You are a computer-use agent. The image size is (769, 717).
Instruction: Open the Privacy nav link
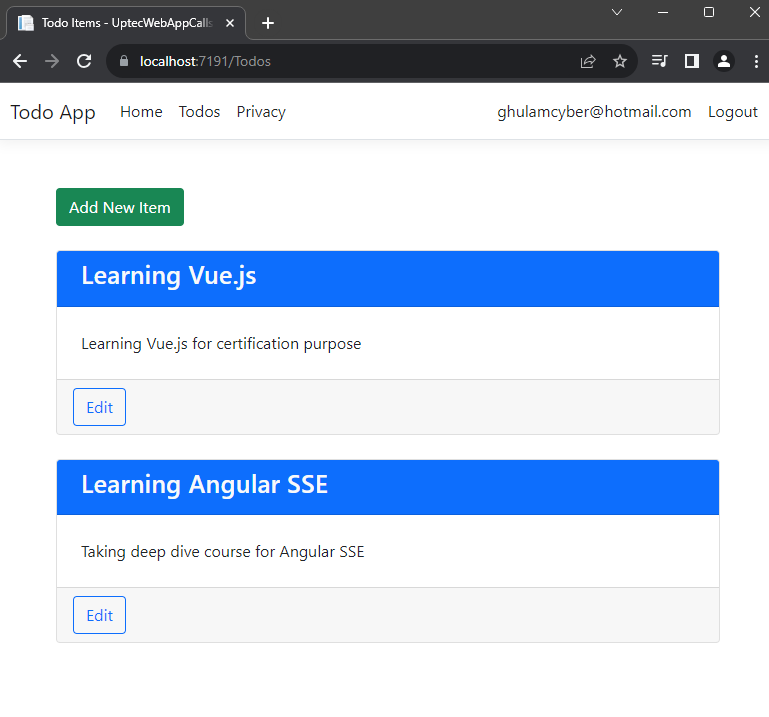tap(261, 112)
